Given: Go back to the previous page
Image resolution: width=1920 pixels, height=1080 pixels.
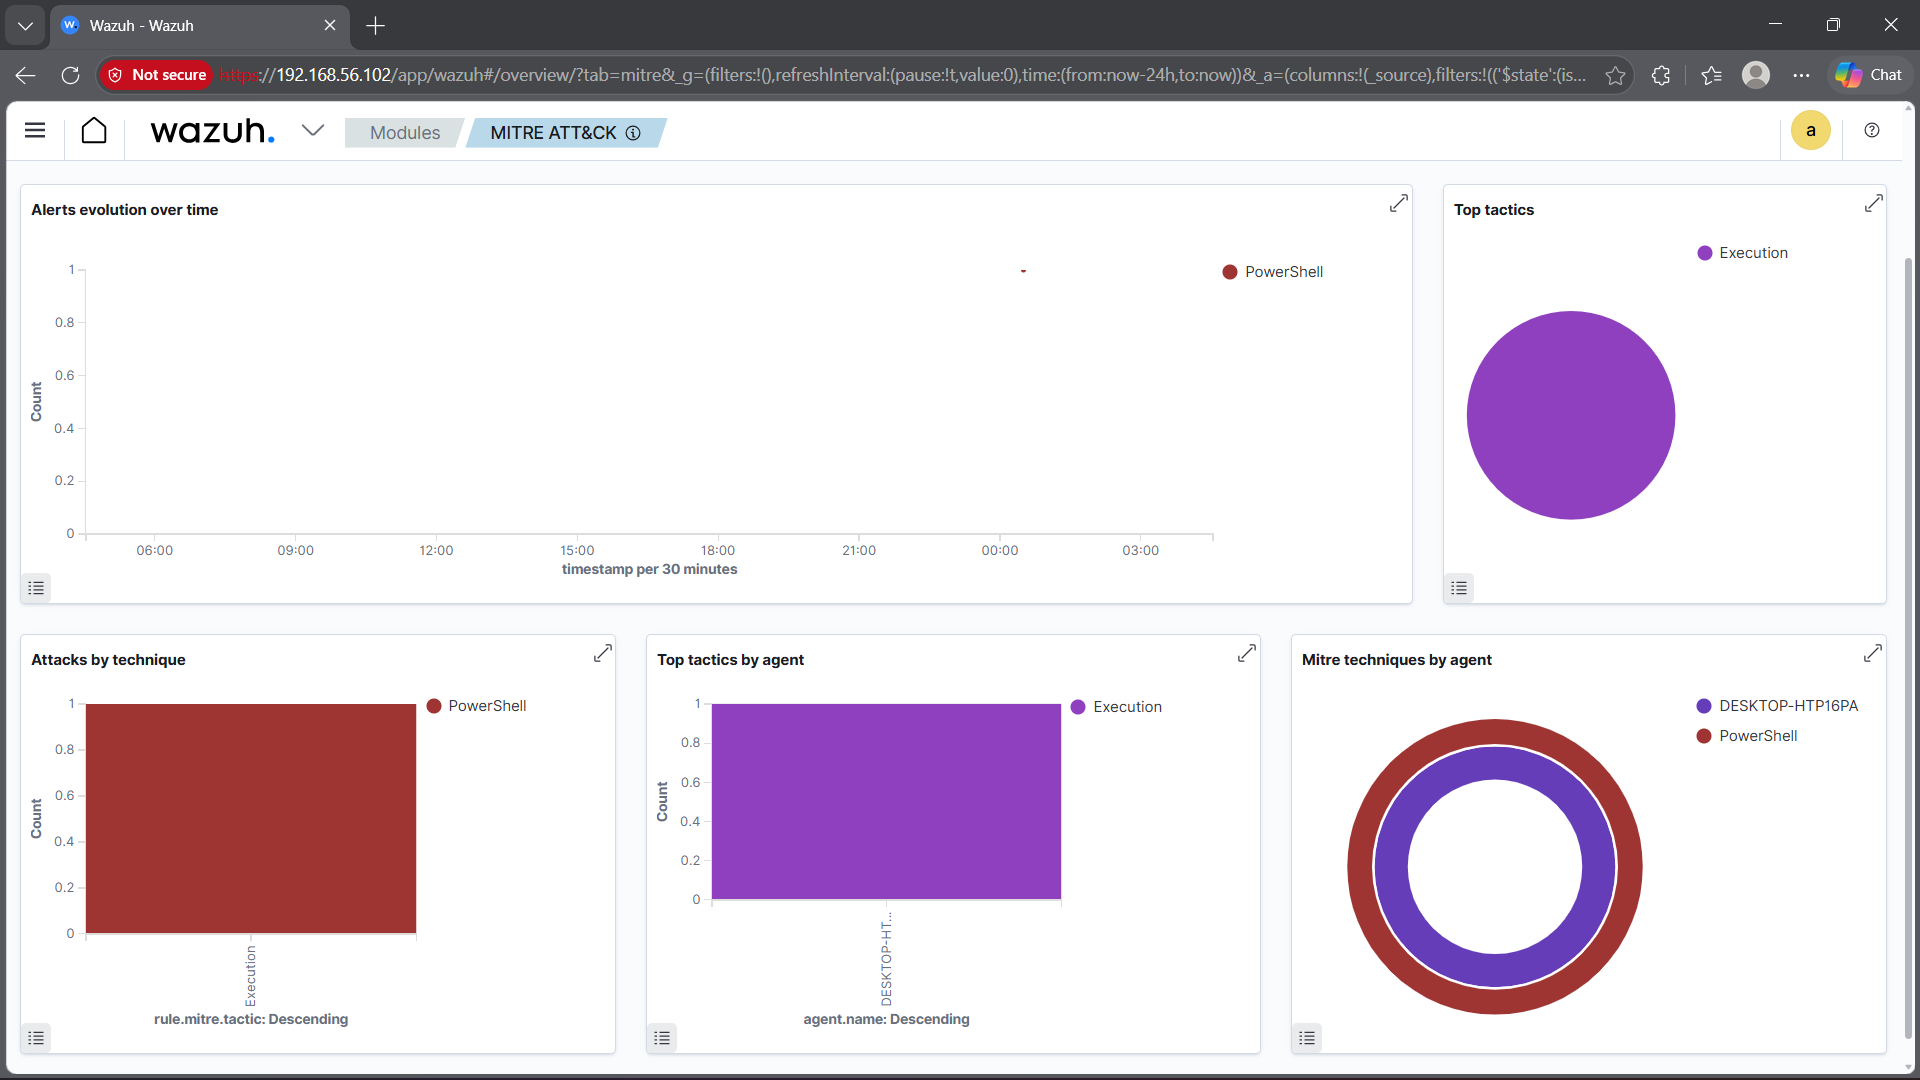Looking at the screenshot, I should point(26,75).
